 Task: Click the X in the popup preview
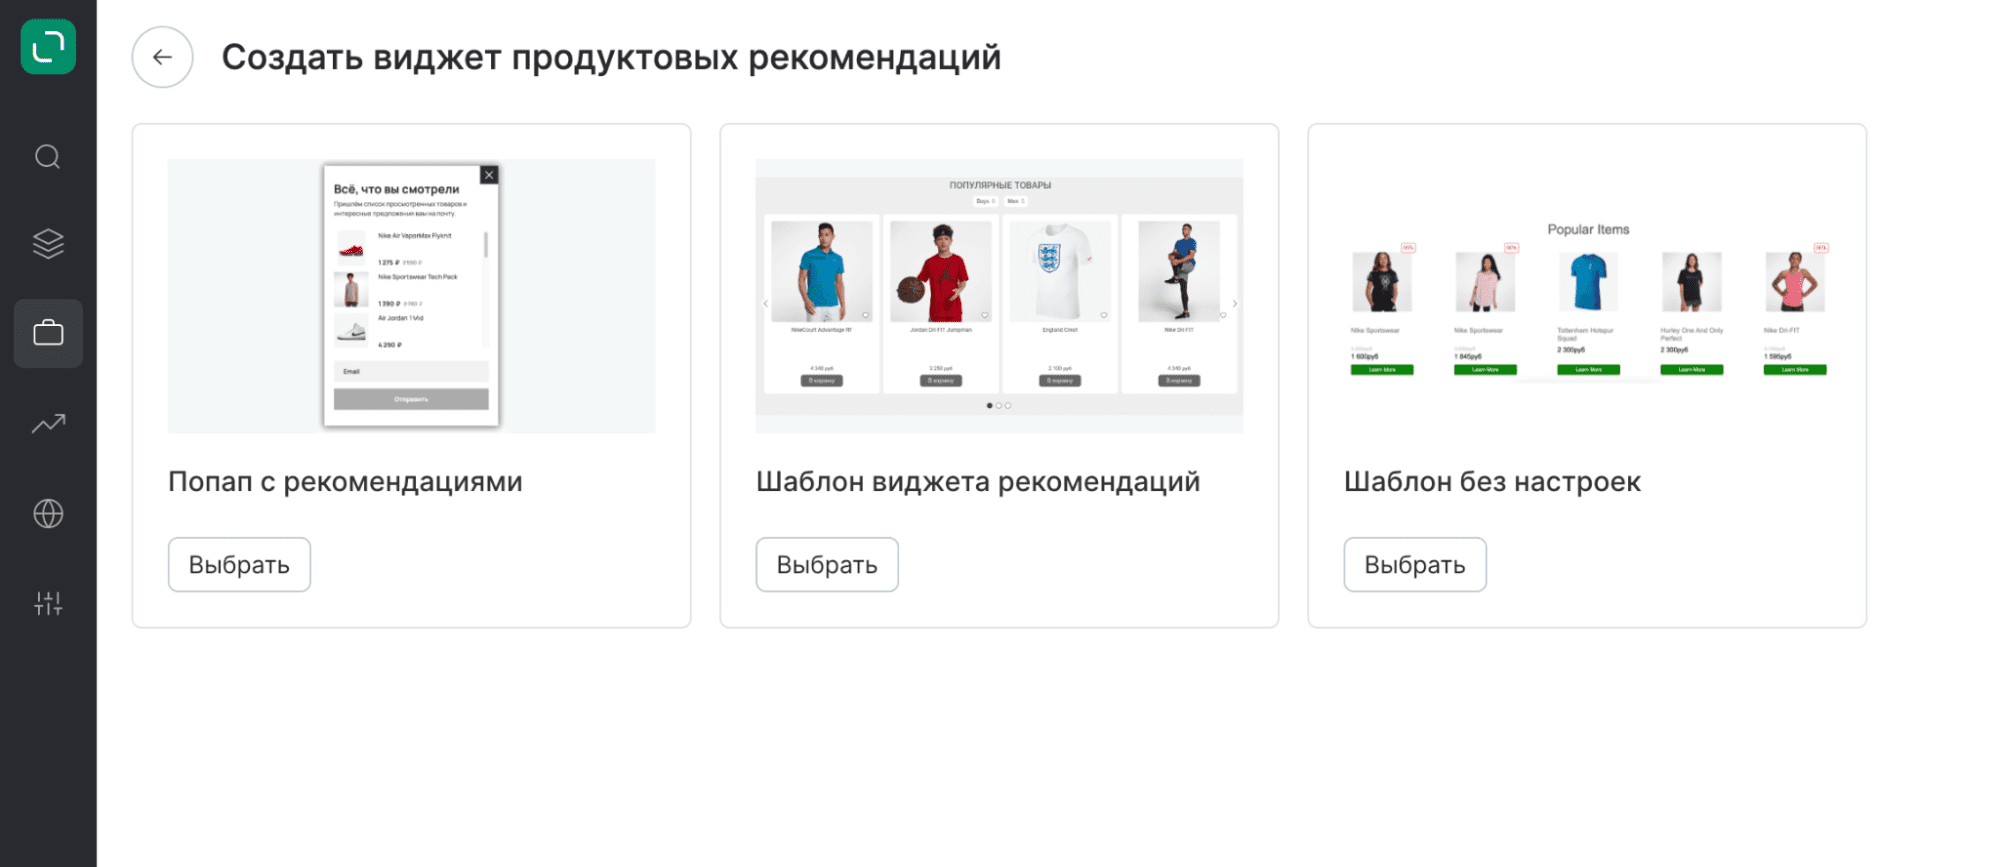489,175
